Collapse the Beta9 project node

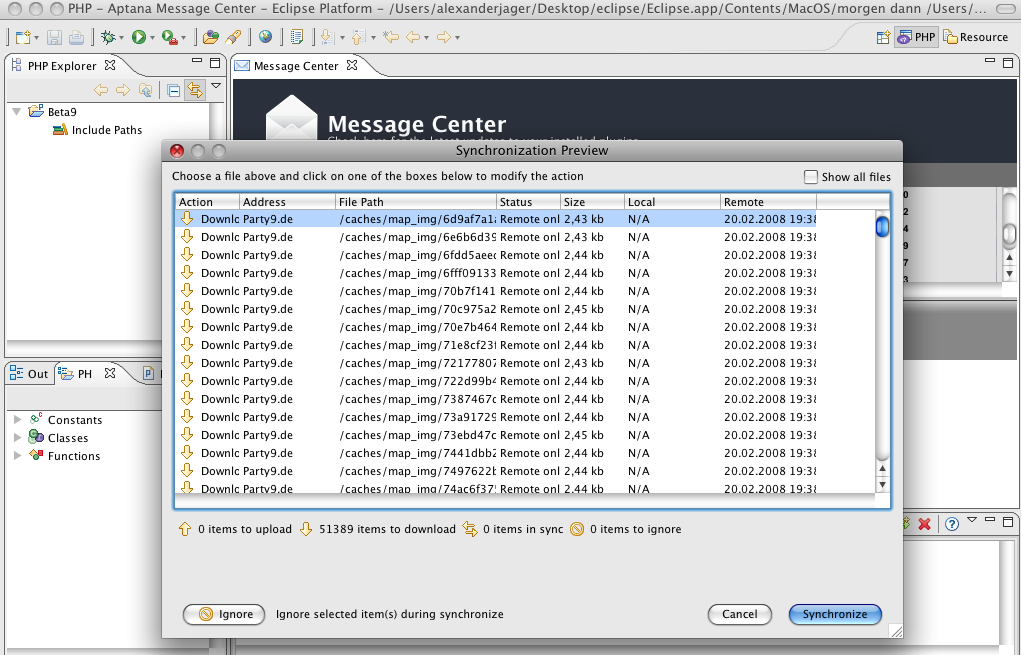click(17, 111)
